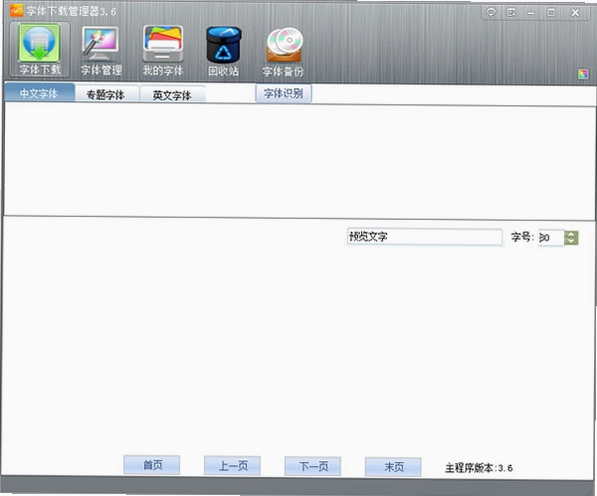Viewport: 597px width, 496px height.
Task: Switch to the 专题字体 tab
Action: click(x=106, y=94)
